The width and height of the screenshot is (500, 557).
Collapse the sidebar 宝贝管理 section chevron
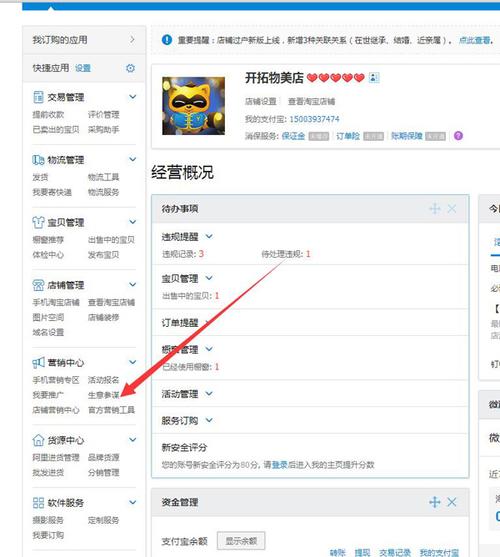click(132, 222)
